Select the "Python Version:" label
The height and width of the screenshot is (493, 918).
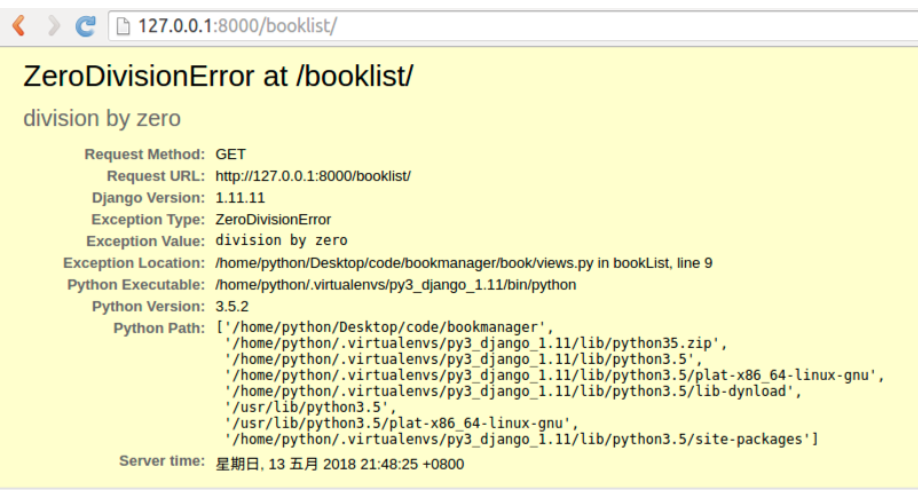tap(149, 306)
